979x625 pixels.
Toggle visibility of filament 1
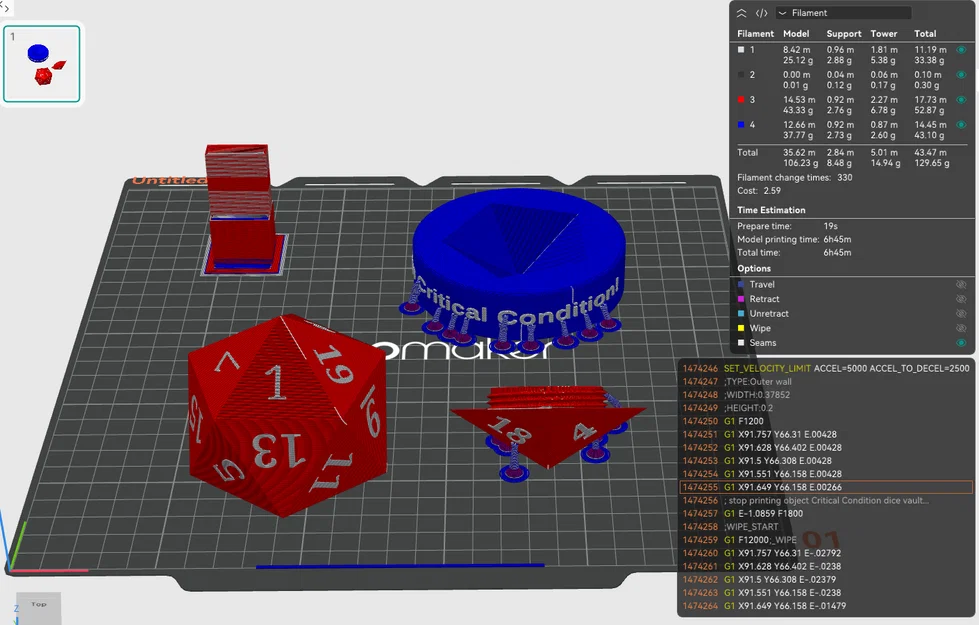(x=962, y=49)
